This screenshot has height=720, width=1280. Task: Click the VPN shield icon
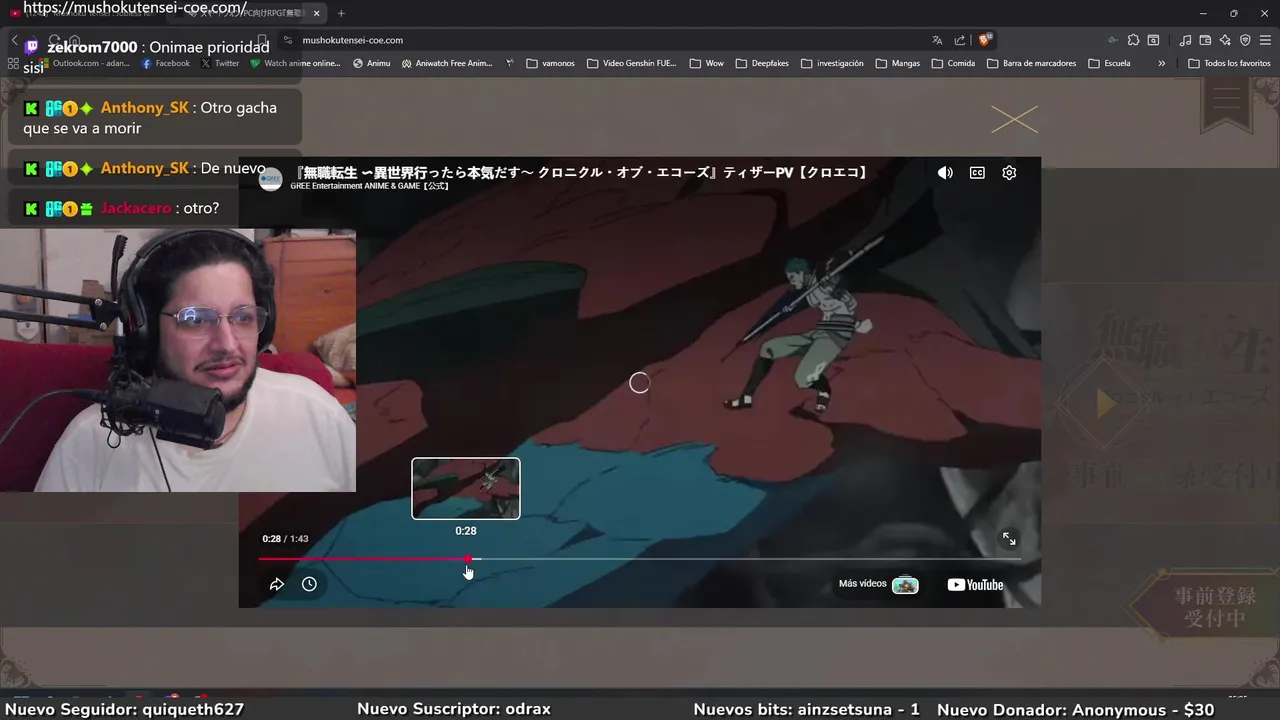(1245, 40)
